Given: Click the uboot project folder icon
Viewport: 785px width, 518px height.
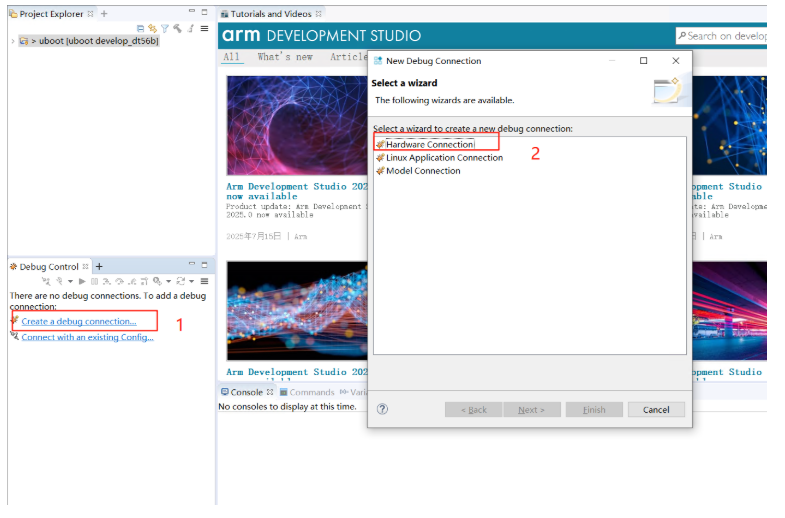Looking at the screenshot, I should [24, 41].
